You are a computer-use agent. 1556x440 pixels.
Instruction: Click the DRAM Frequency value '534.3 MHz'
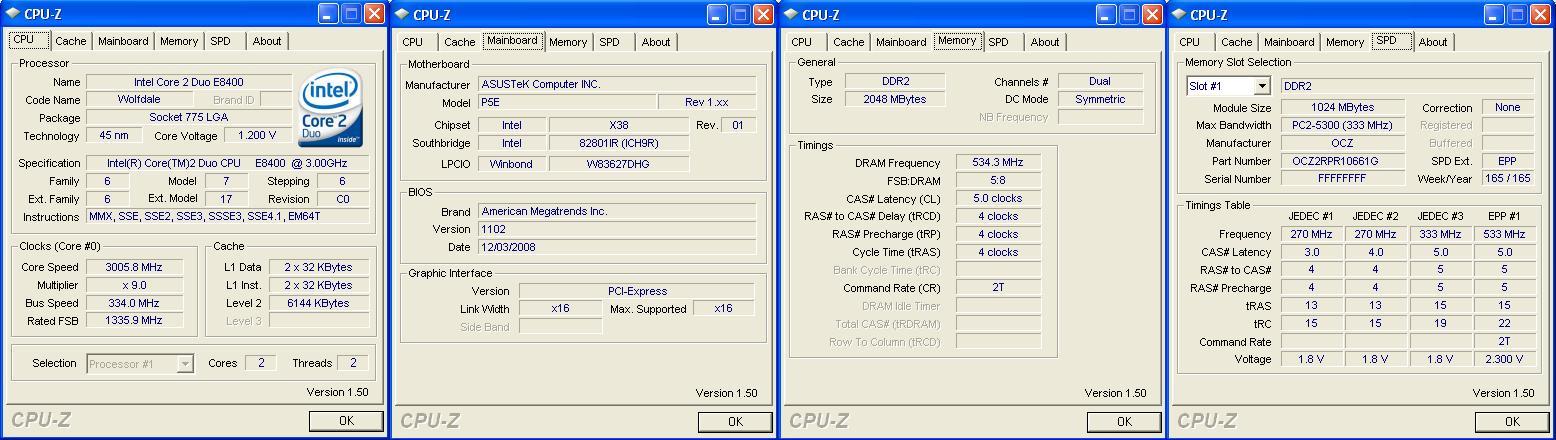pyautogui.click(x=998, y=163)
